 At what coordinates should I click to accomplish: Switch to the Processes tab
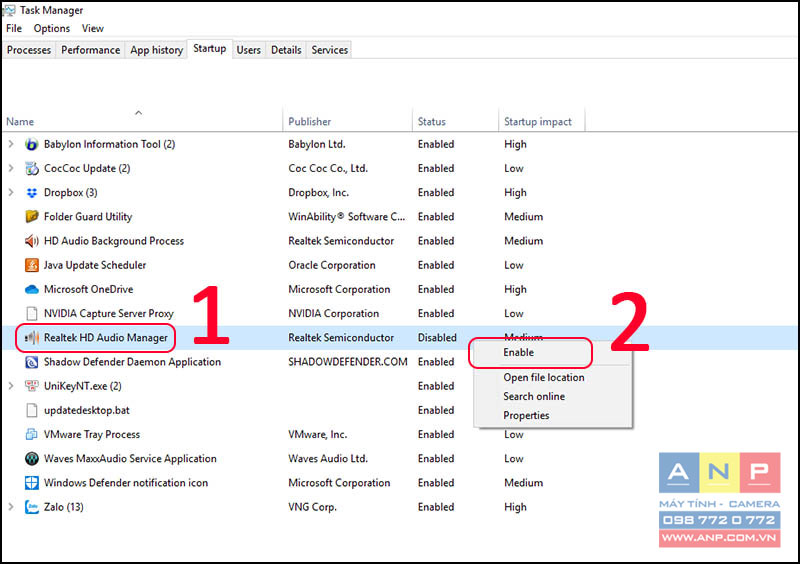tap(29, 50)
